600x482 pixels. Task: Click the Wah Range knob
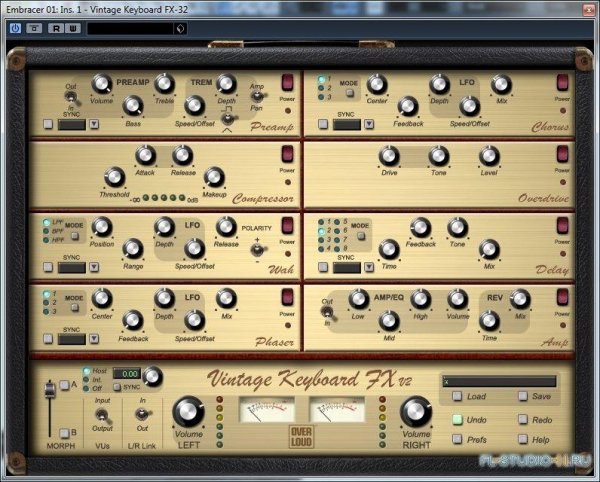(133, 249)
